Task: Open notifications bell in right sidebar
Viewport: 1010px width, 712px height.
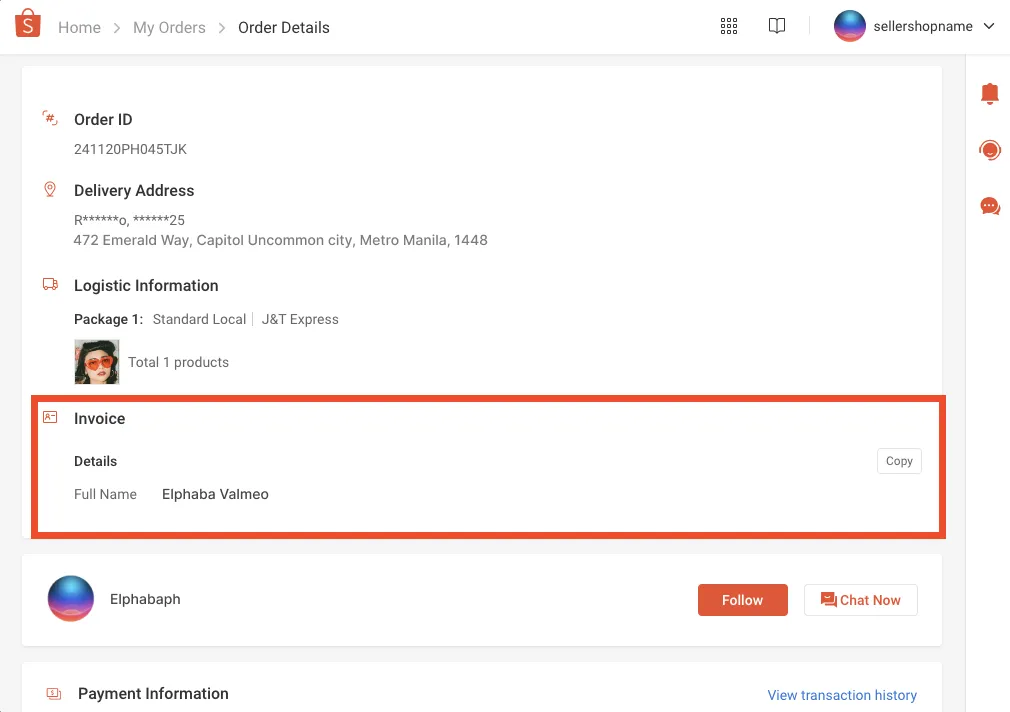Action: click(990, 94)
